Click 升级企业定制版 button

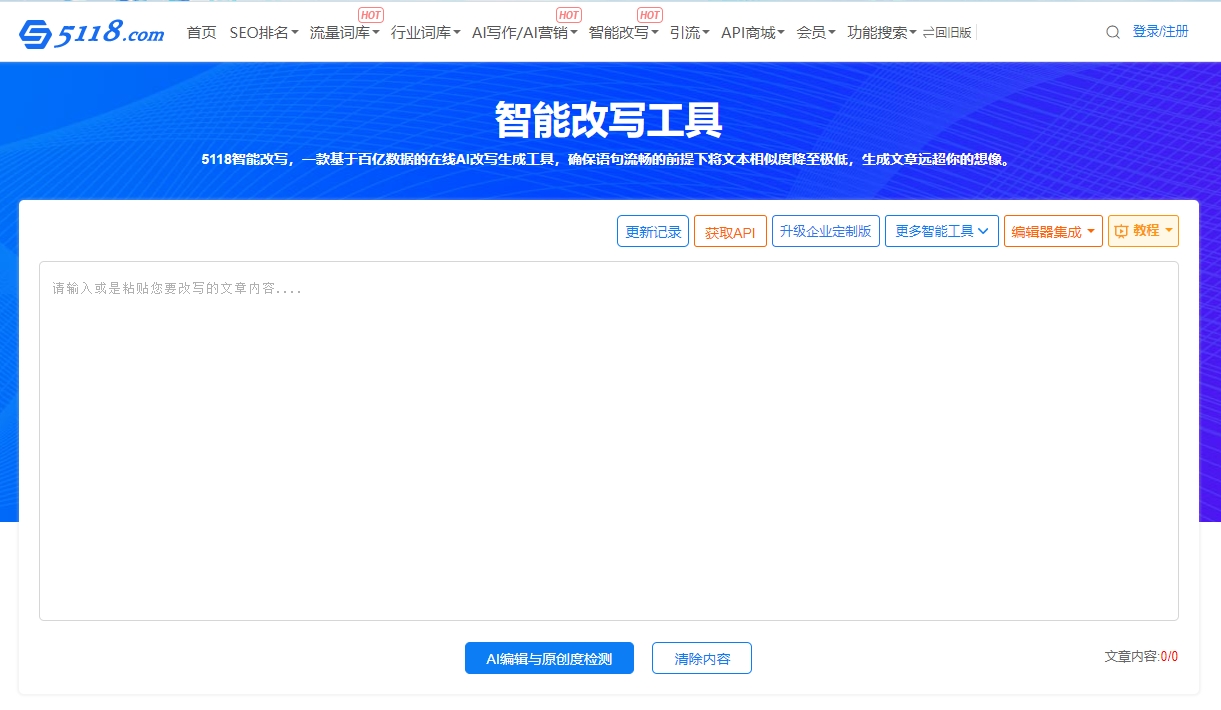825,231
